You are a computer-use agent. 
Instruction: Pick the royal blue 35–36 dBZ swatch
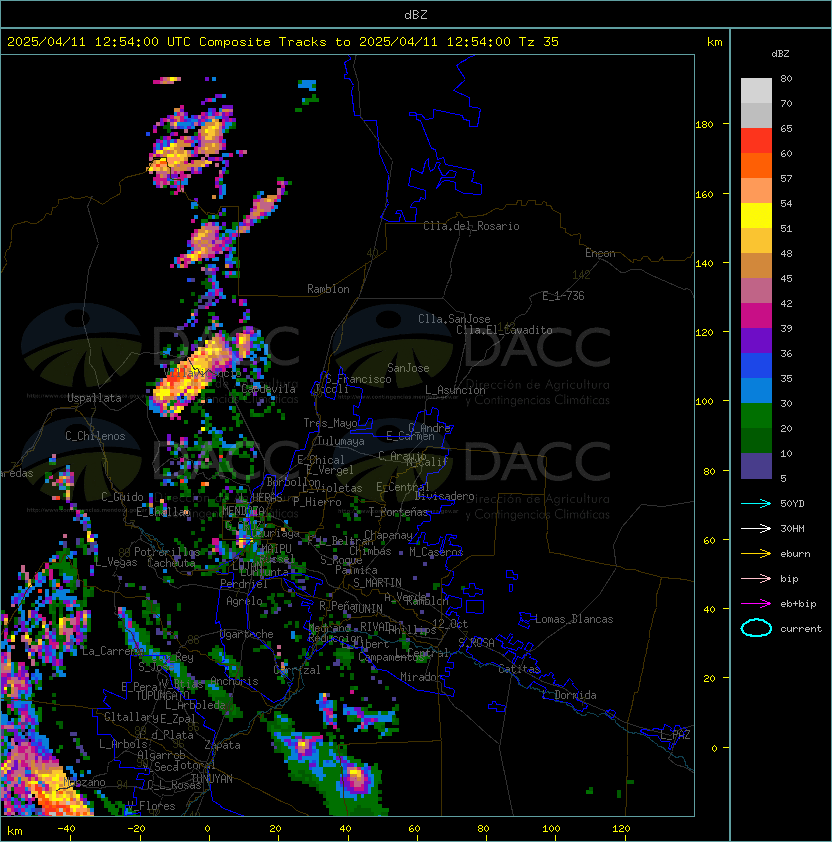tap(756, 366)
